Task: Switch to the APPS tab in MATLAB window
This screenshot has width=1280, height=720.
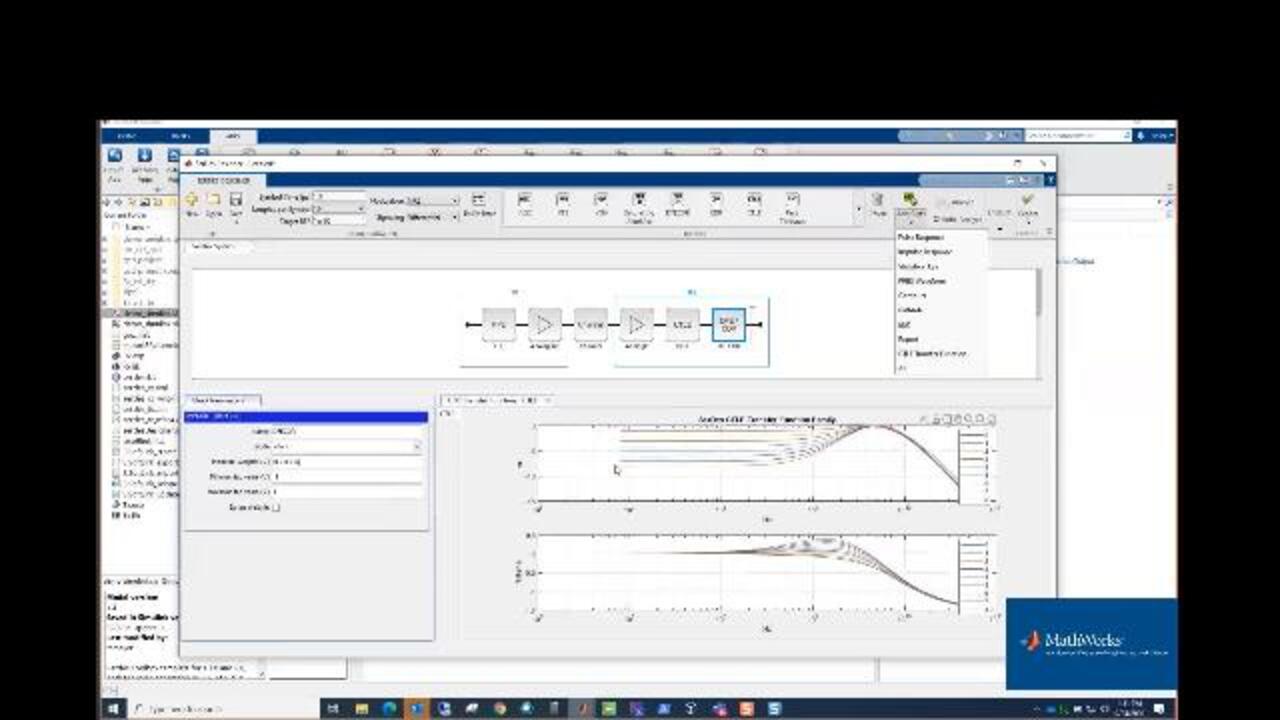Action: click(x=232, y=136)
